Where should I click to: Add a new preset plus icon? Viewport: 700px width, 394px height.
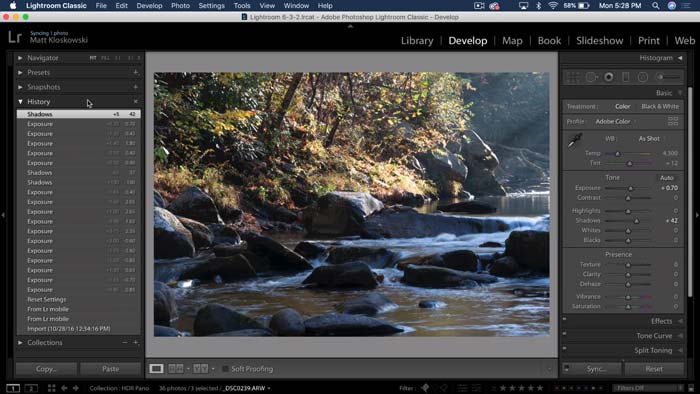click(135, 72)
